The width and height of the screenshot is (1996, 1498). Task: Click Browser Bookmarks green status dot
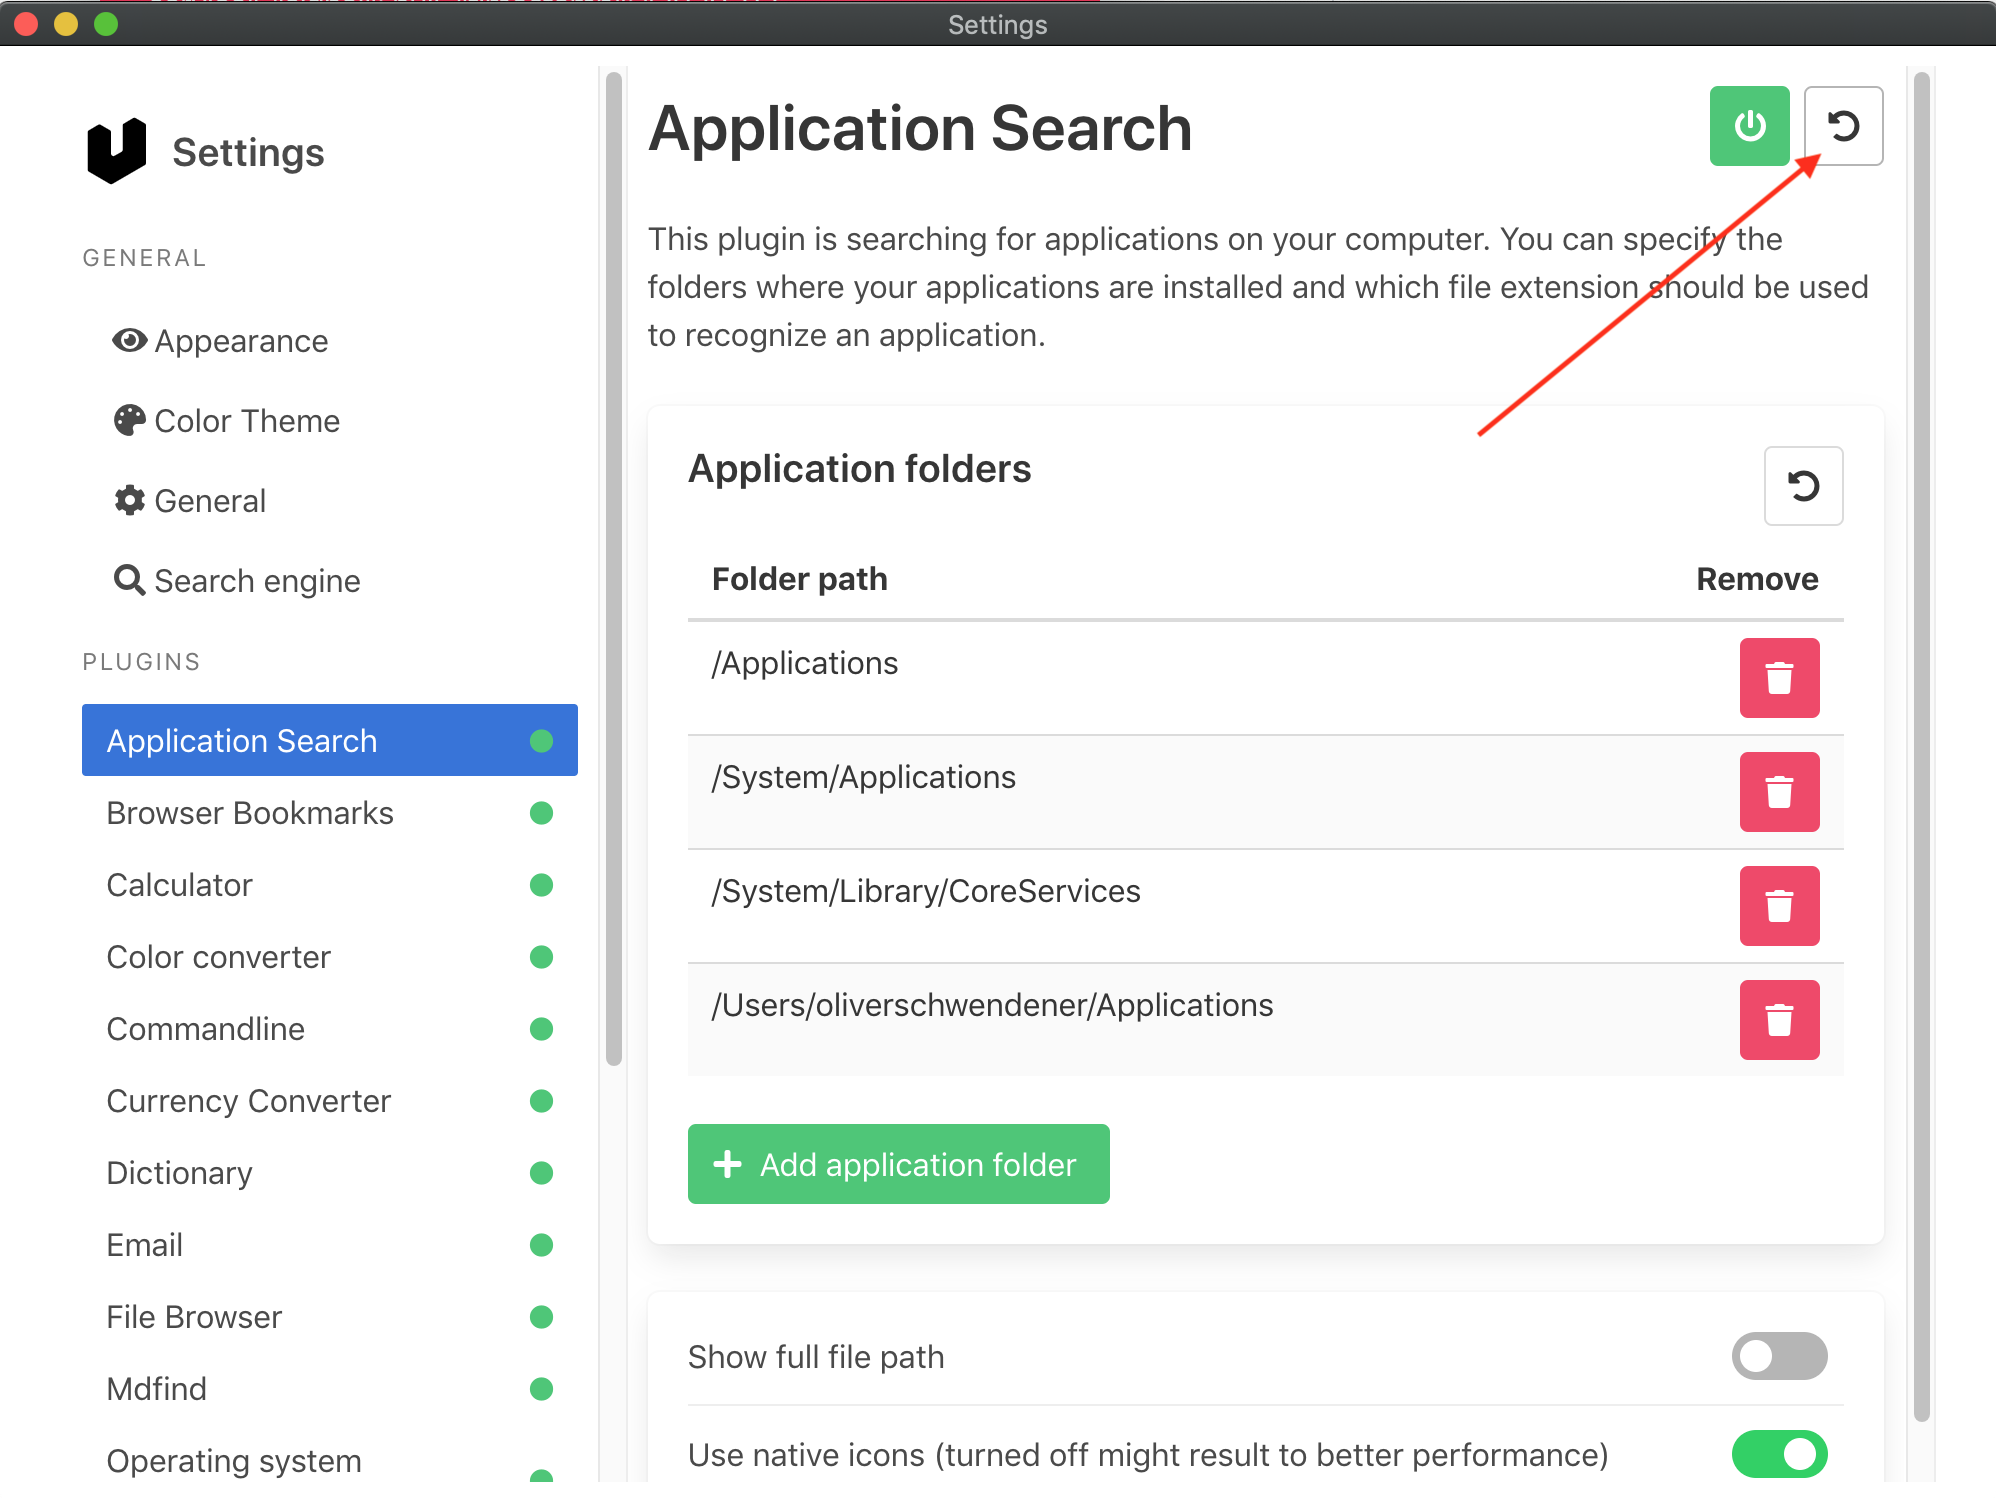pyautogui.click(x=541, y=813)
